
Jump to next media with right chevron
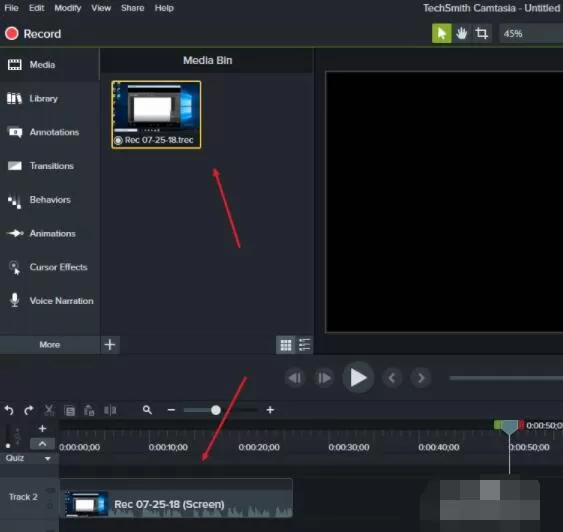pyautogui.click(x=420, y=378)
